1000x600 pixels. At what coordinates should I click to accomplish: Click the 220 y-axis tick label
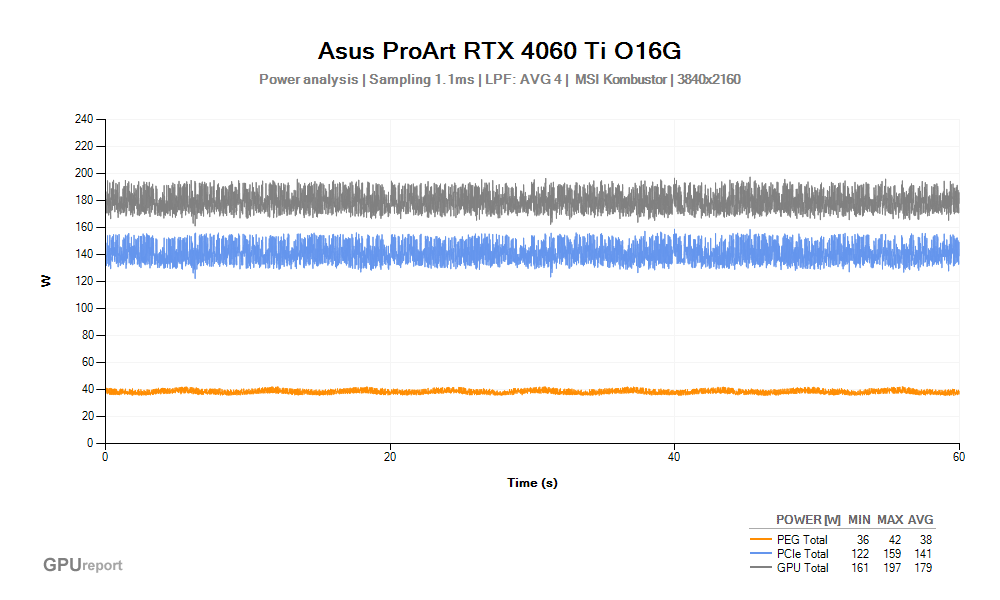point(84,146)
